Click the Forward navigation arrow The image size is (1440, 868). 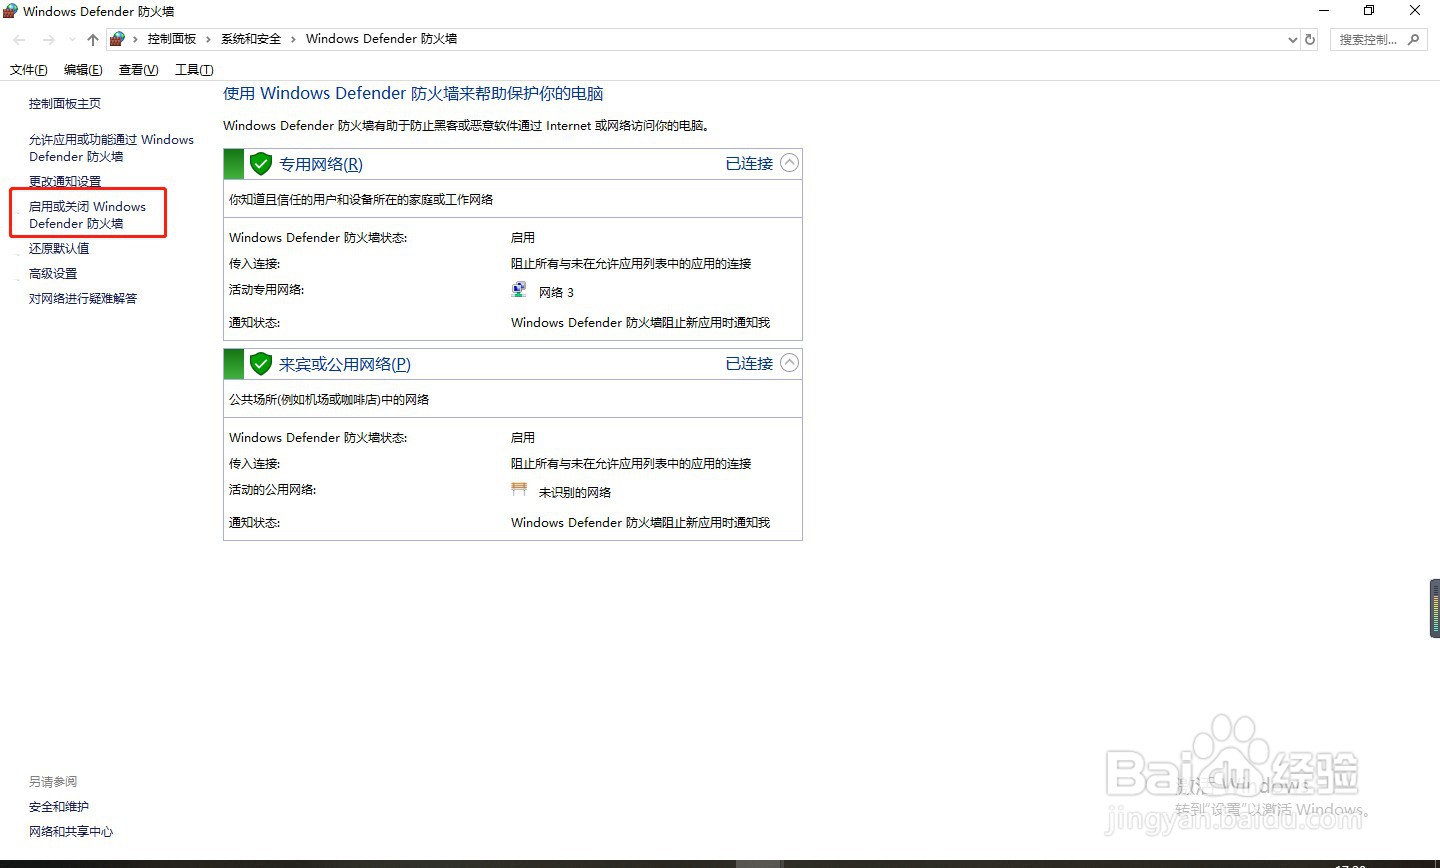pos(48,40)
